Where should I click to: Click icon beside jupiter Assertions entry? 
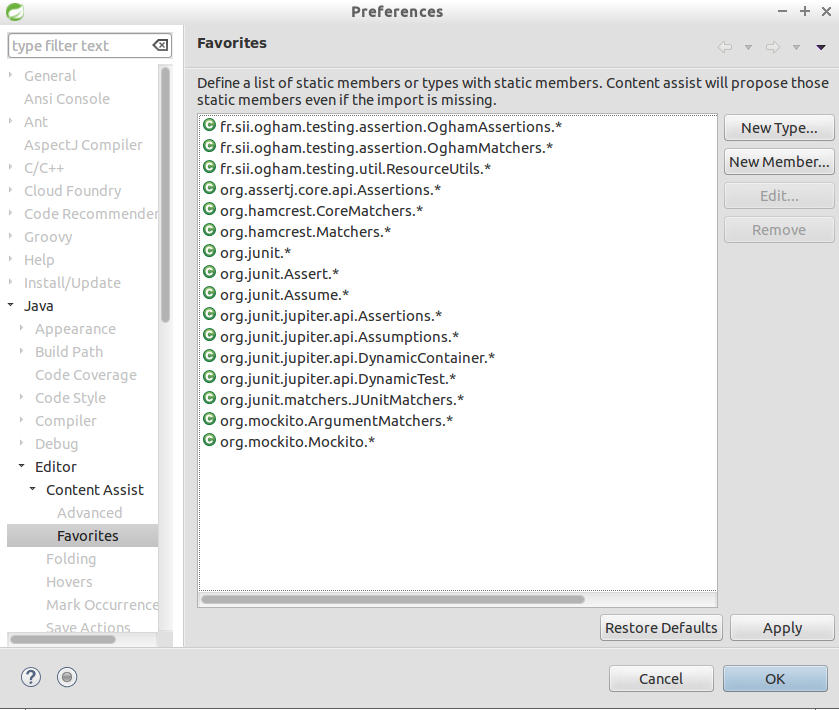[x=209, y=314]
